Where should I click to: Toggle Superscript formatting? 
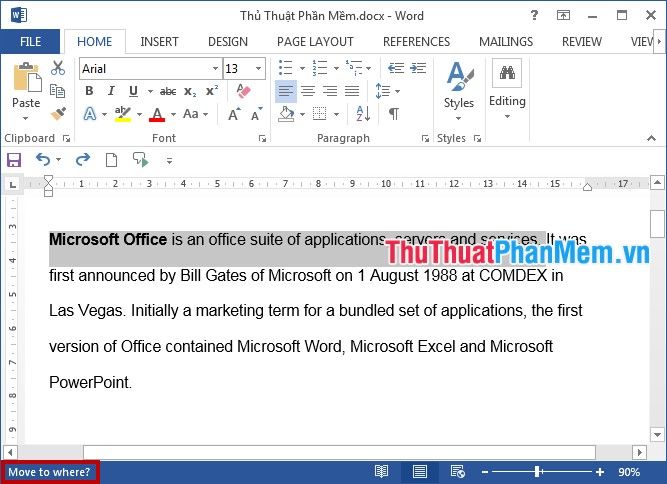212,91
